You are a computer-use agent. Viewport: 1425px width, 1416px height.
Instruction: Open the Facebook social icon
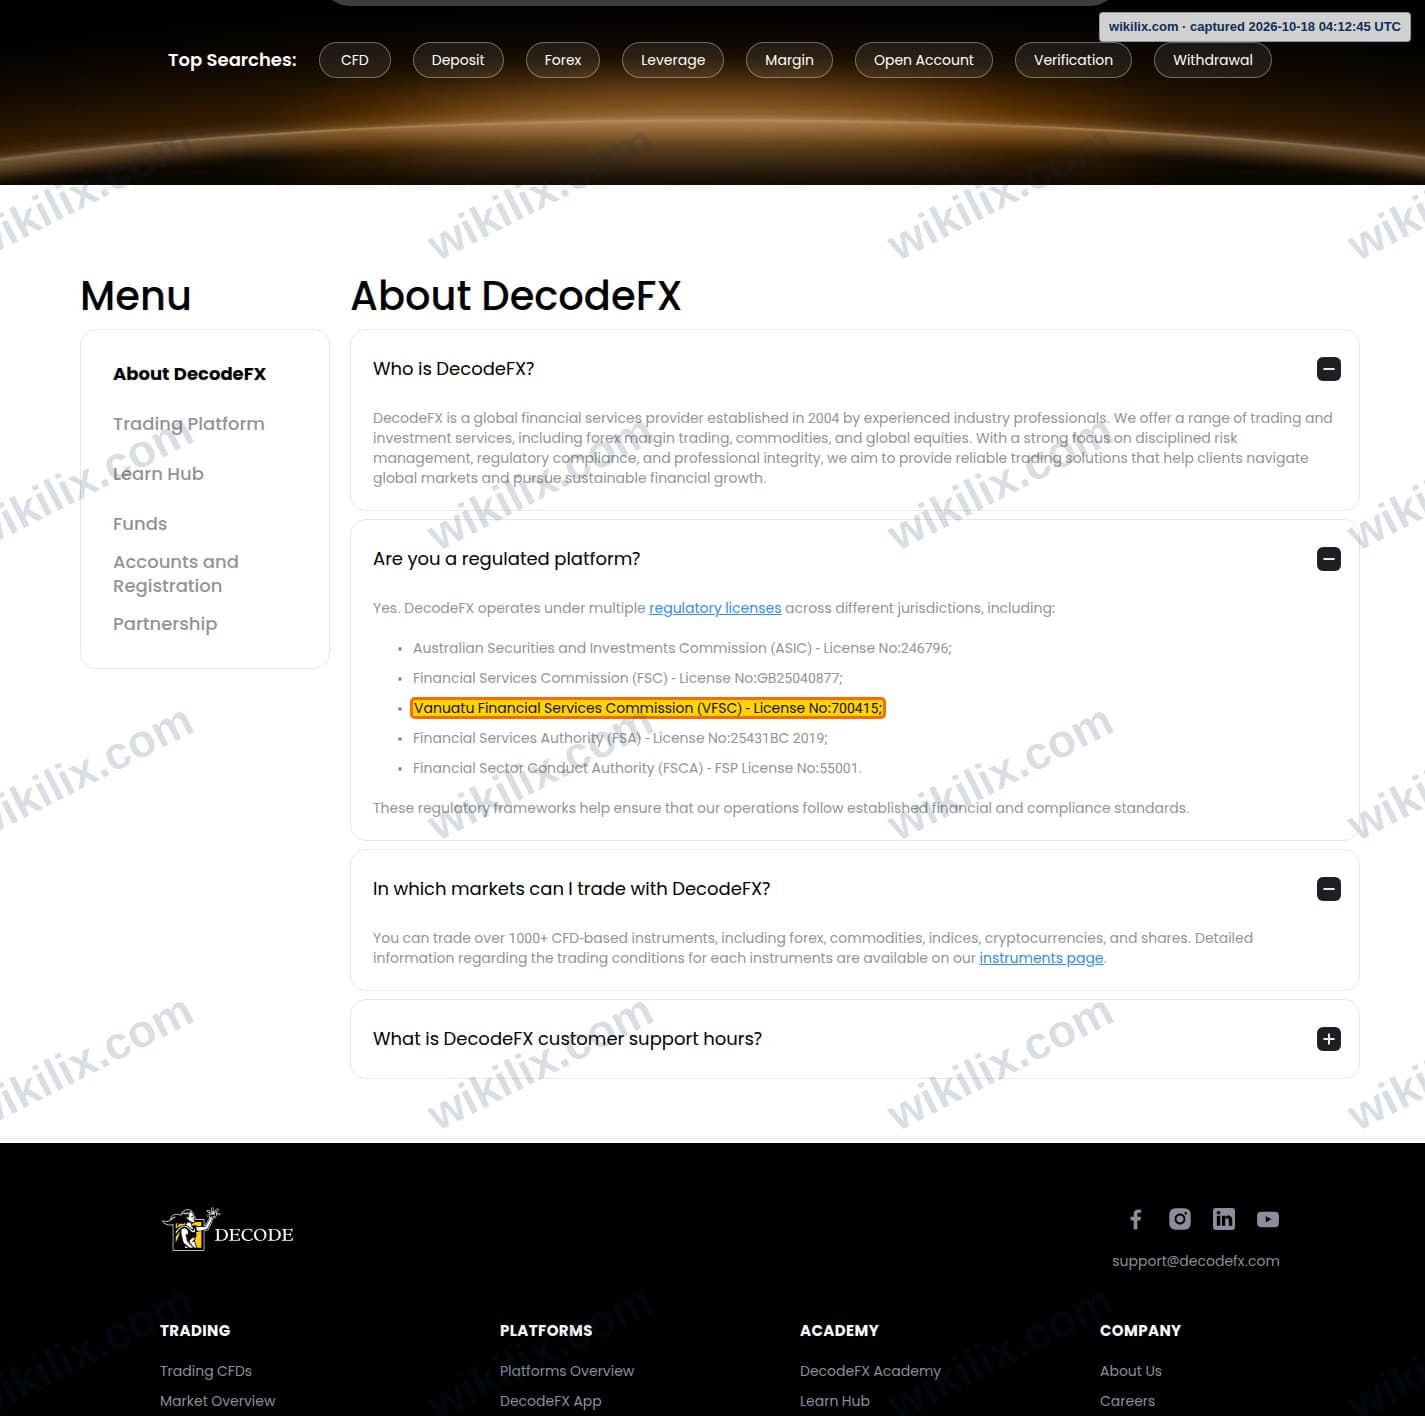(x=1136, y=1219)
